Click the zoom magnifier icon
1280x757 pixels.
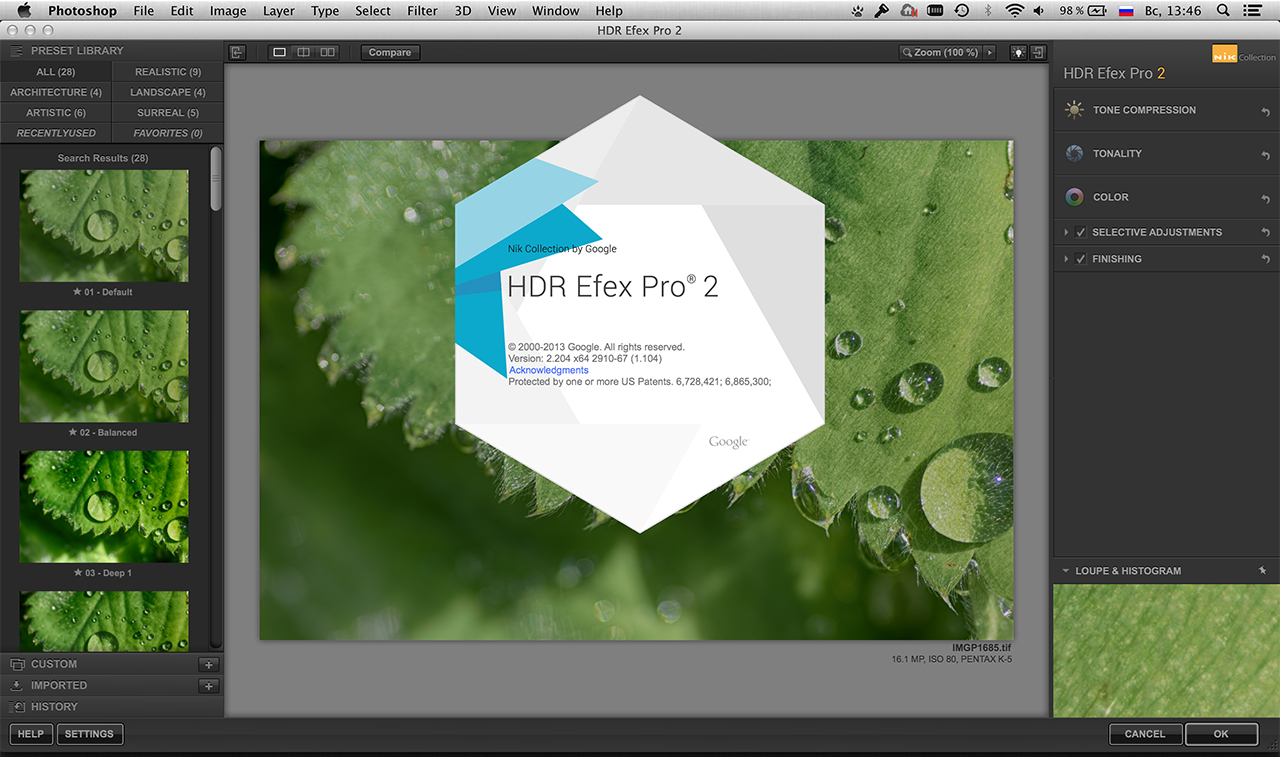pos(907,52)
